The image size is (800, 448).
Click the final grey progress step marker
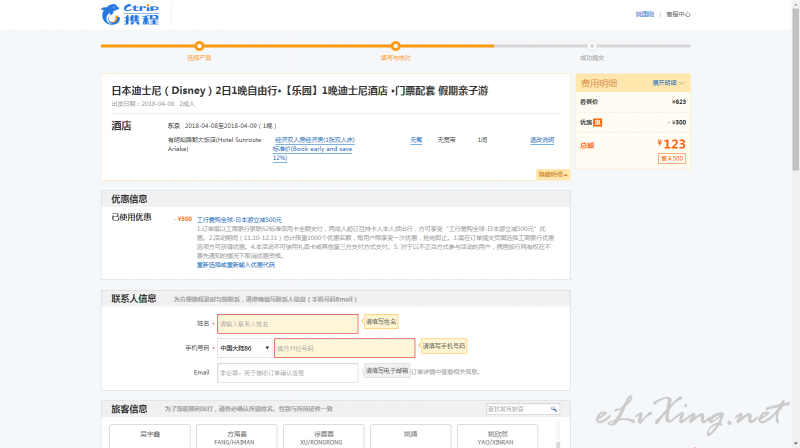pyautogui.click(x=592, y=46)
